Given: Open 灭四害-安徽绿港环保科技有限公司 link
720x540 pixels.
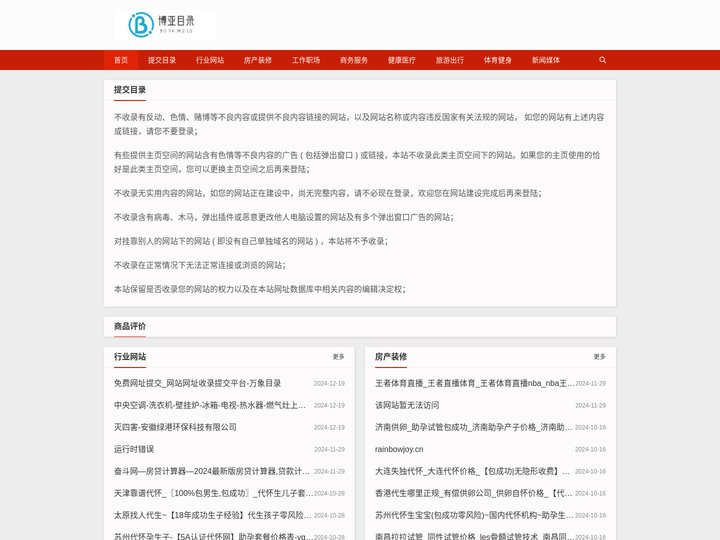Looking at the screenshot, I should [x=175, y=427].
